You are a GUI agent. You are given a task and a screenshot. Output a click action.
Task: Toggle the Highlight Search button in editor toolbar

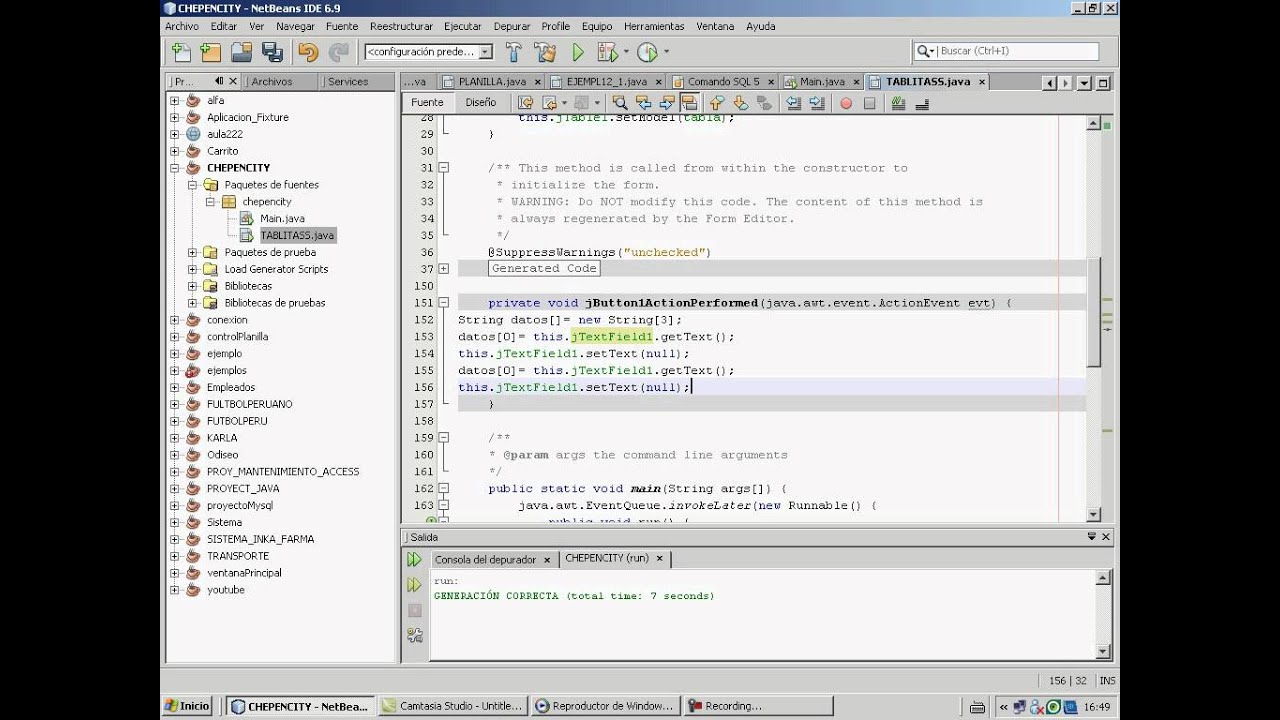[x=689, y=102]
